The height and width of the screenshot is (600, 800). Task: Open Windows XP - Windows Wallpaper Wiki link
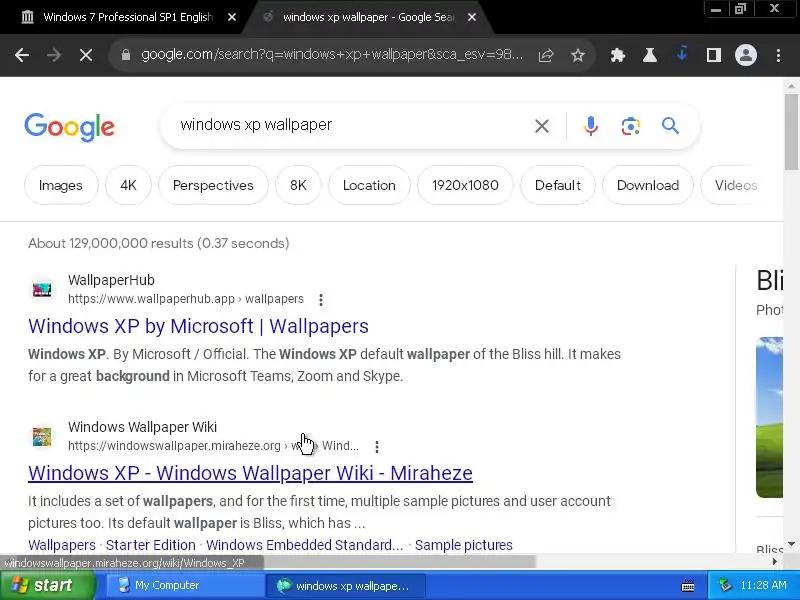point(251,473)
